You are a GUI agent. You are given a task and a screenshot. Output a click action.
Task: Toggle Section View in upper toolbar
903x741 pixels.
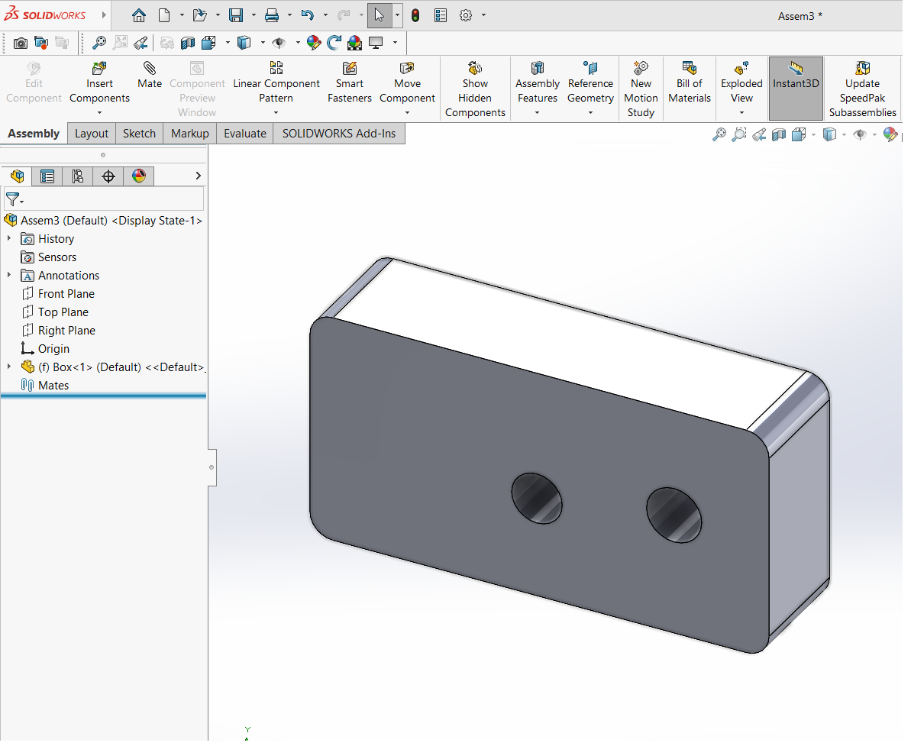click(188, 43)
